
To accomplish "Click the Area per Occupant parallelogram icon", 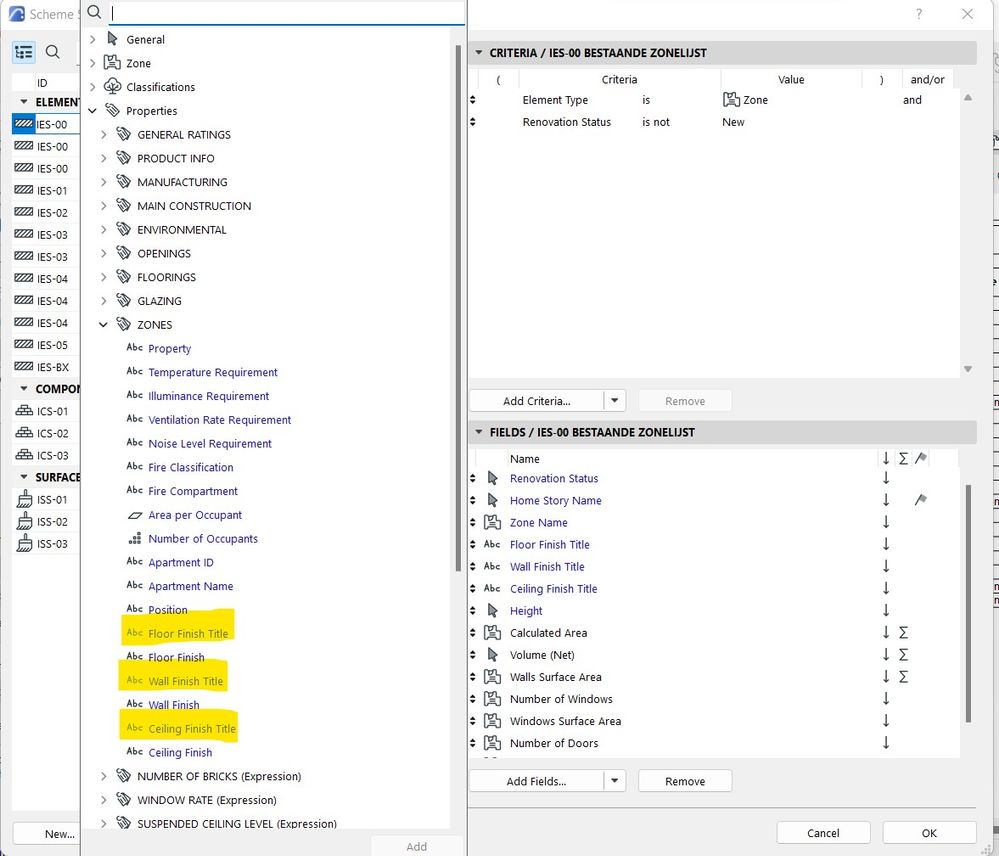I will tap(134, 515).
